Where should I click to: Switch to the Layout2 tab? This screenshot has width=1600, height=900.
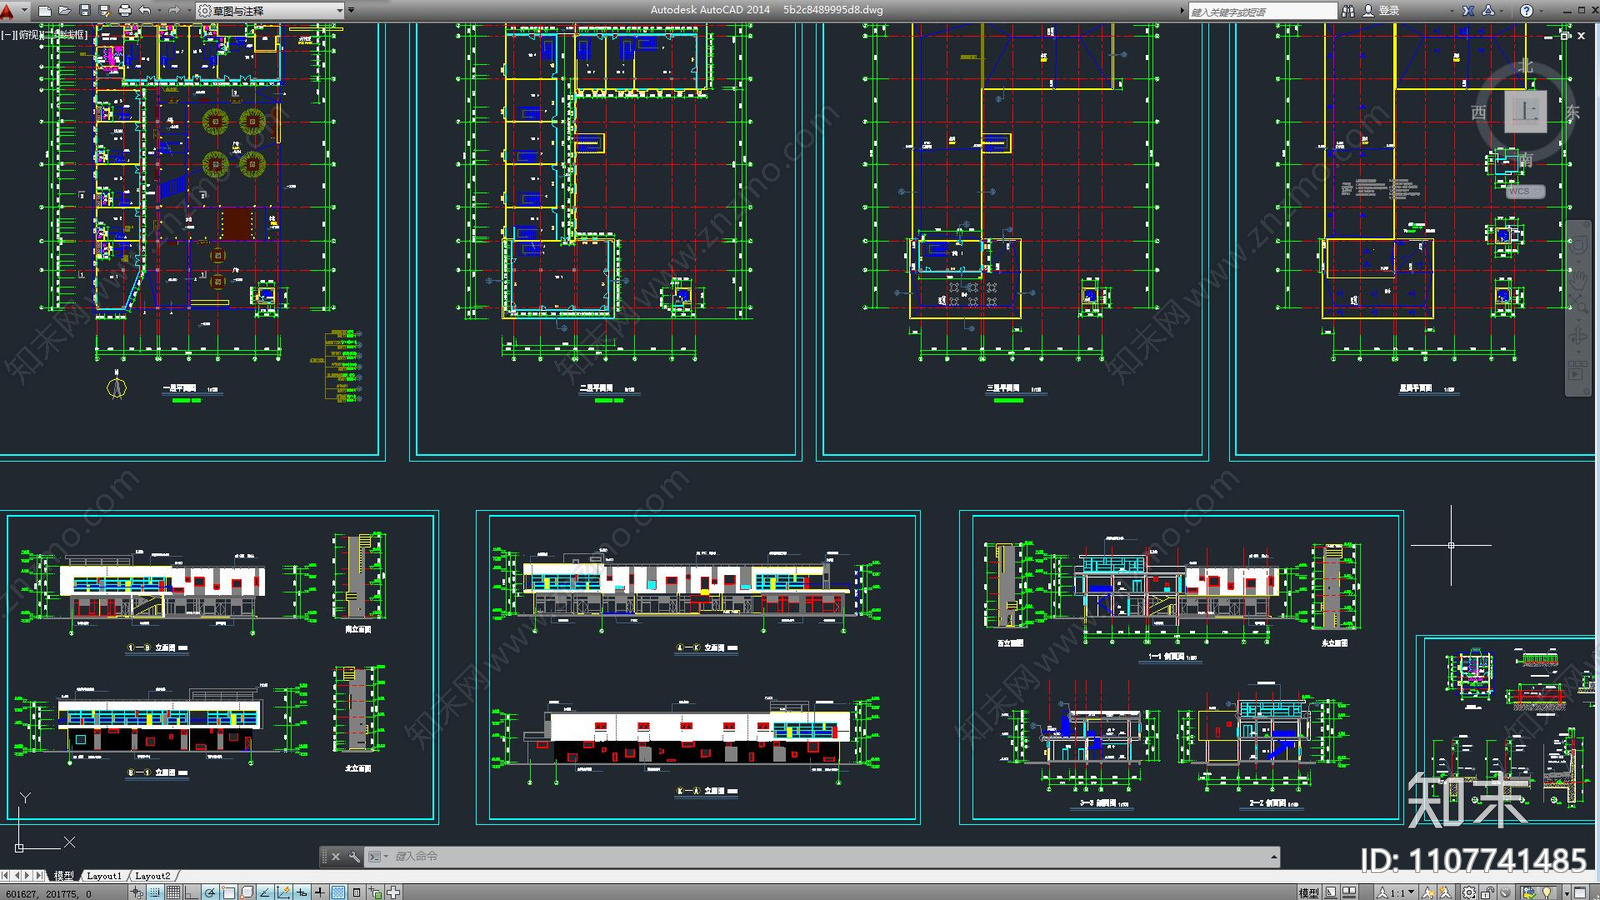[152, 875]
